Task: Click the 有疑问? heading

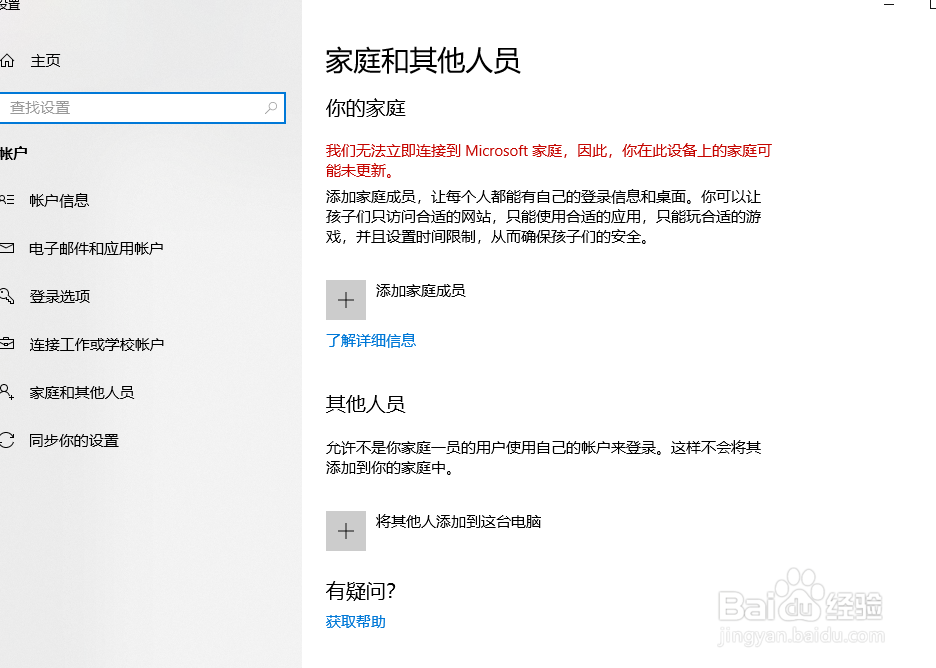Action: pos(361,591)
